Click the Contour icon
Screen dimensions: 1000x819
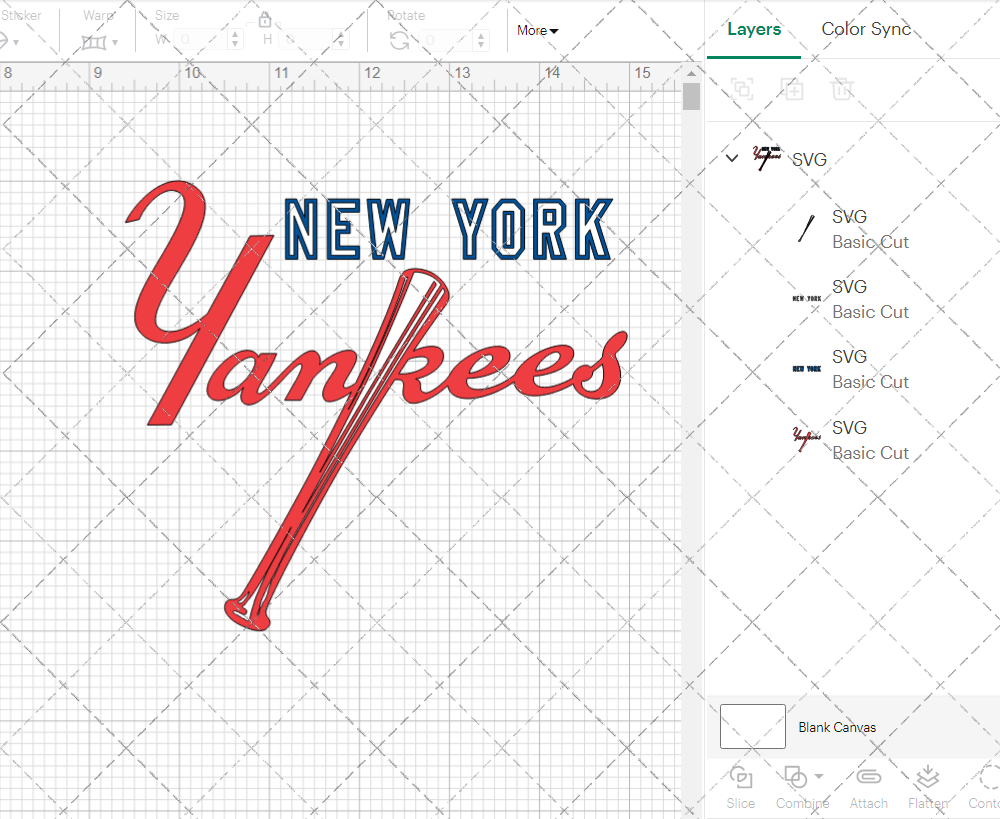[989, 778]
